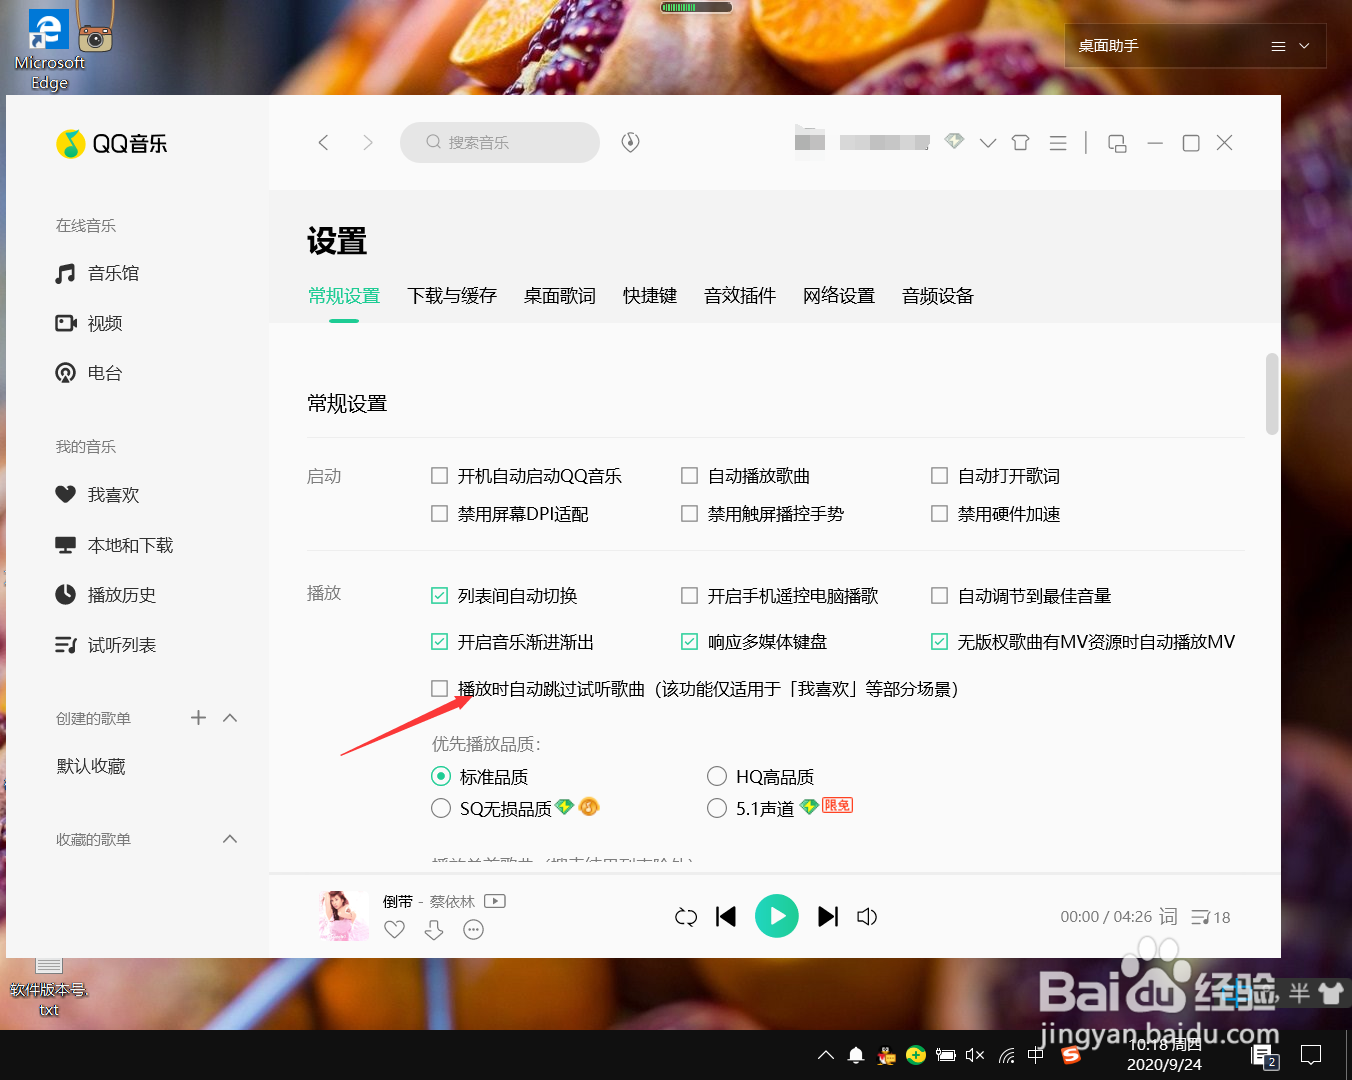
Task: Expand the 桌面助手 dropdown chevron
Action: [1304, 46]
